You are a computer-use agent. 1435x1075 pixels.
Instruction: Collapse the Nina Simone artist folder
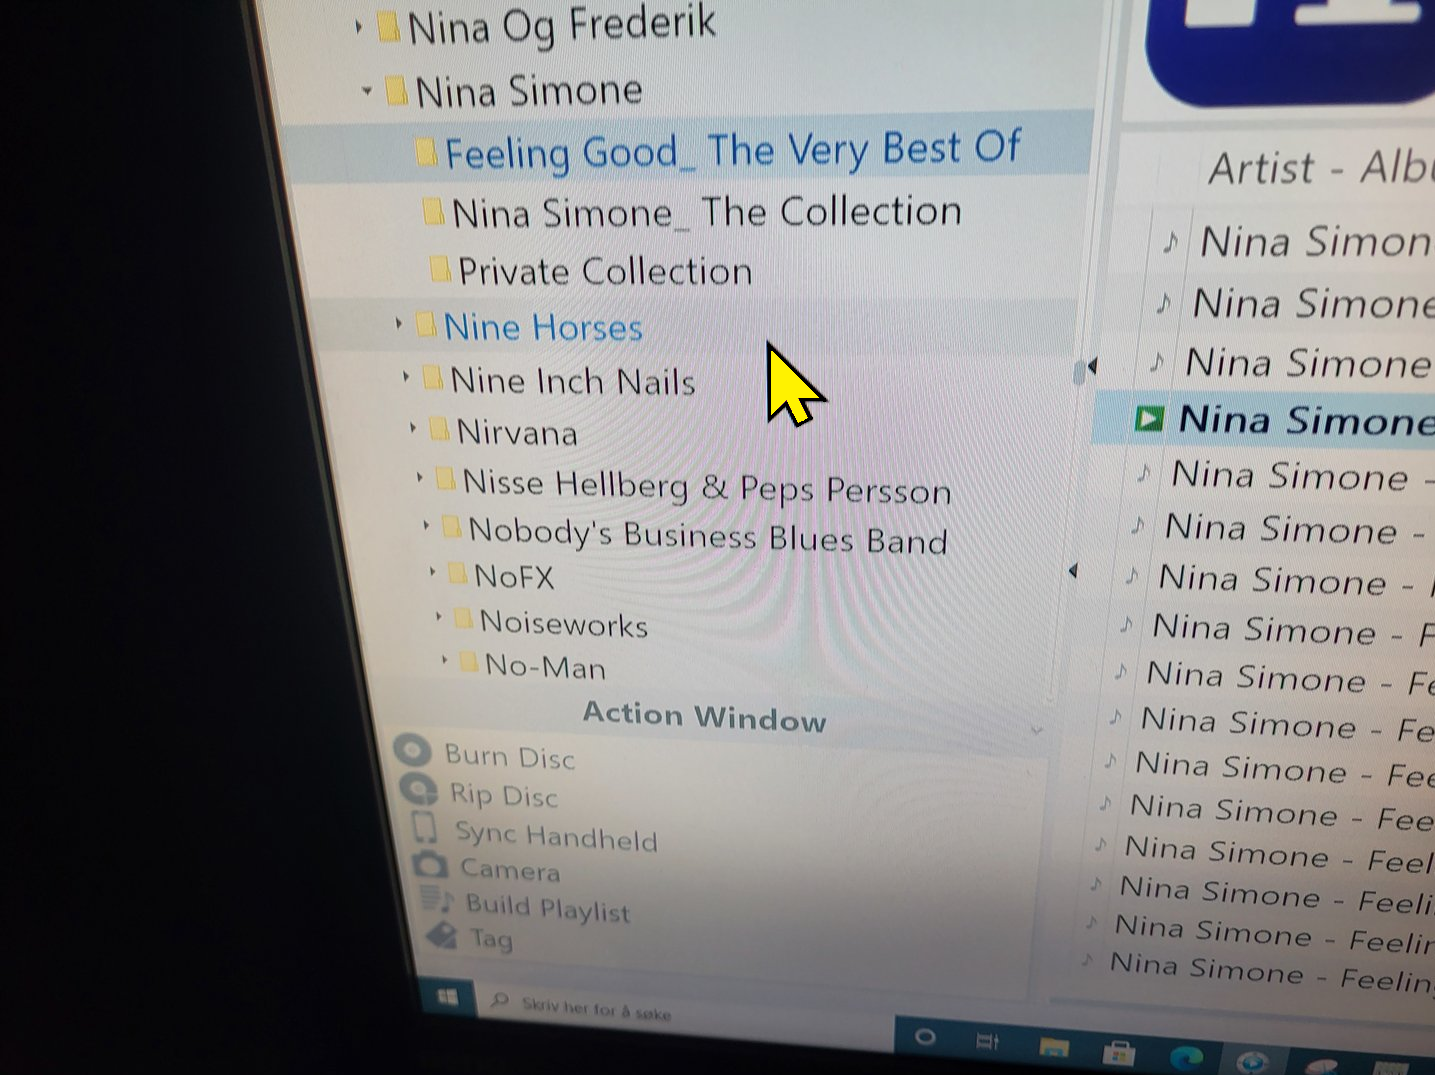367,91
